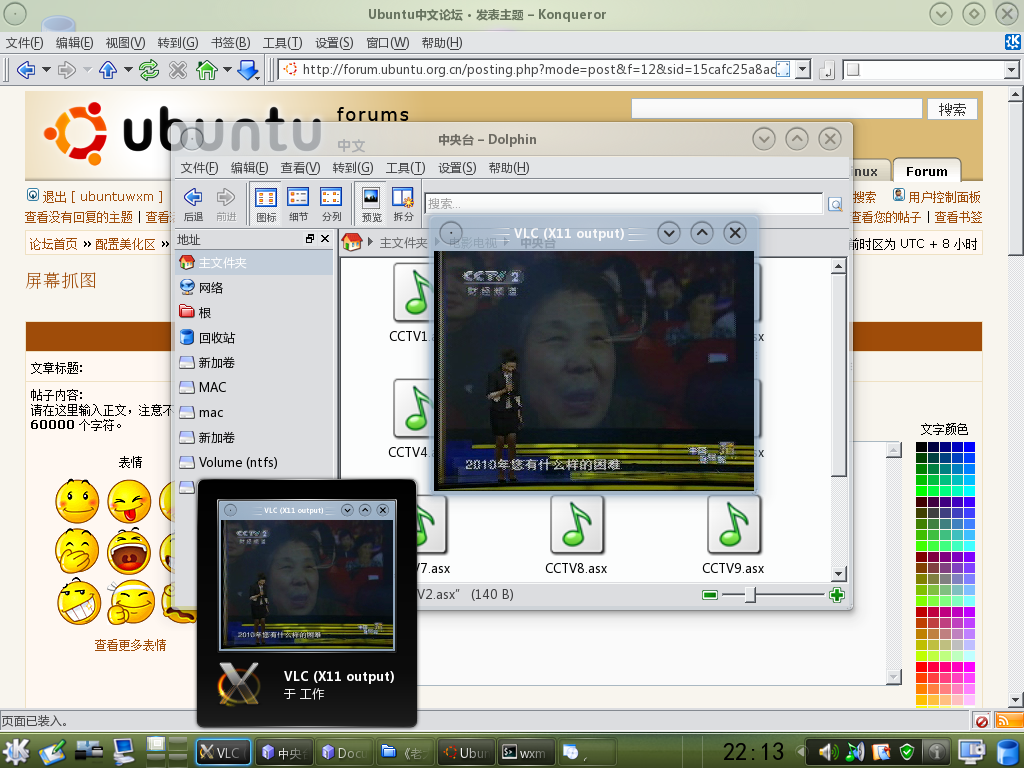
Task: Open 工具(T) menu in Konqueror
Action: coord(282,43)
